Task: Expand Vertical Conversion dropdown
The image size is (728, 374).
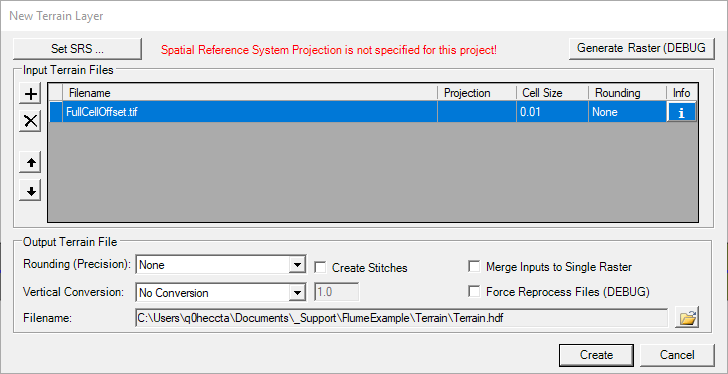Action: click(x=296, y=292)
